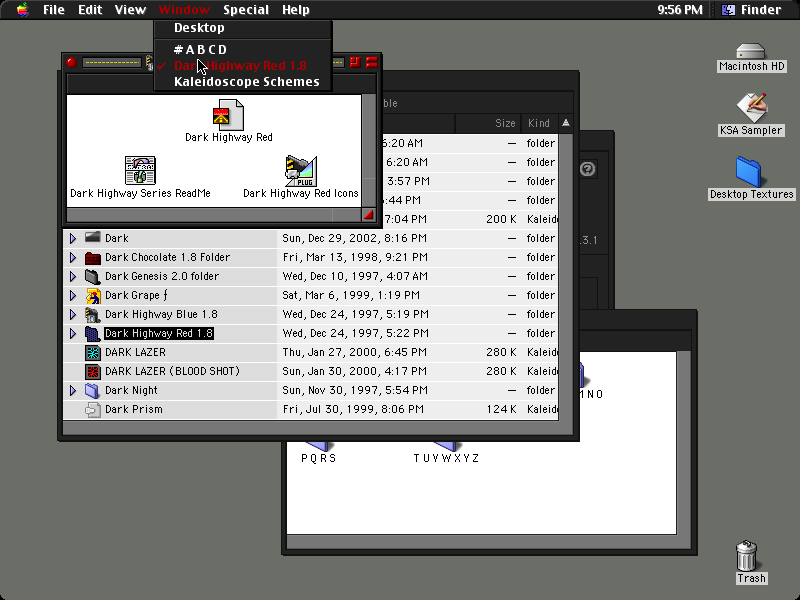This screenshot has height=600, width=800.
Task: Select checked Dark Highway Red 1.8 menu item
Action: pyautogui.click(x=243, y=66)
